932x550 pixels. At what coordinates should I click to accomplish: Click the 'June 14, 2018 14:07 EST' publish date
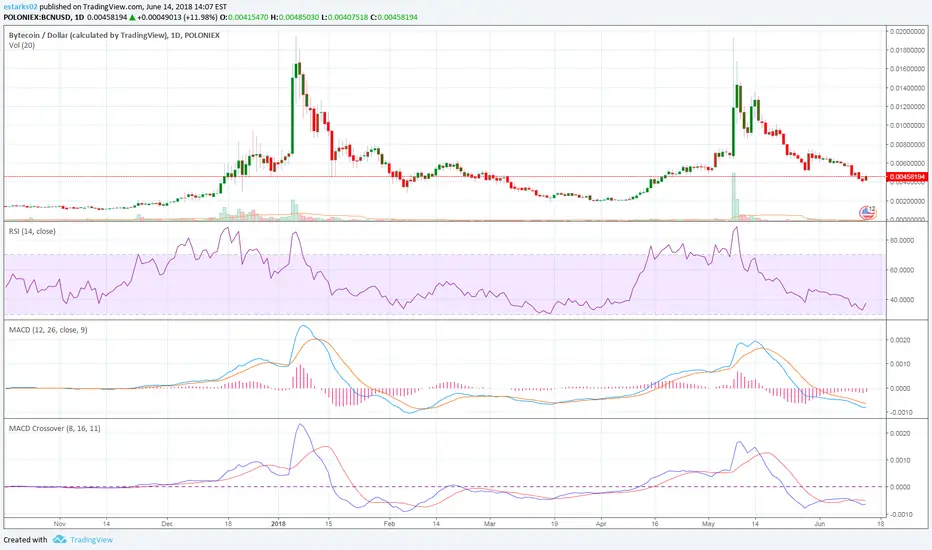point(186,7)
